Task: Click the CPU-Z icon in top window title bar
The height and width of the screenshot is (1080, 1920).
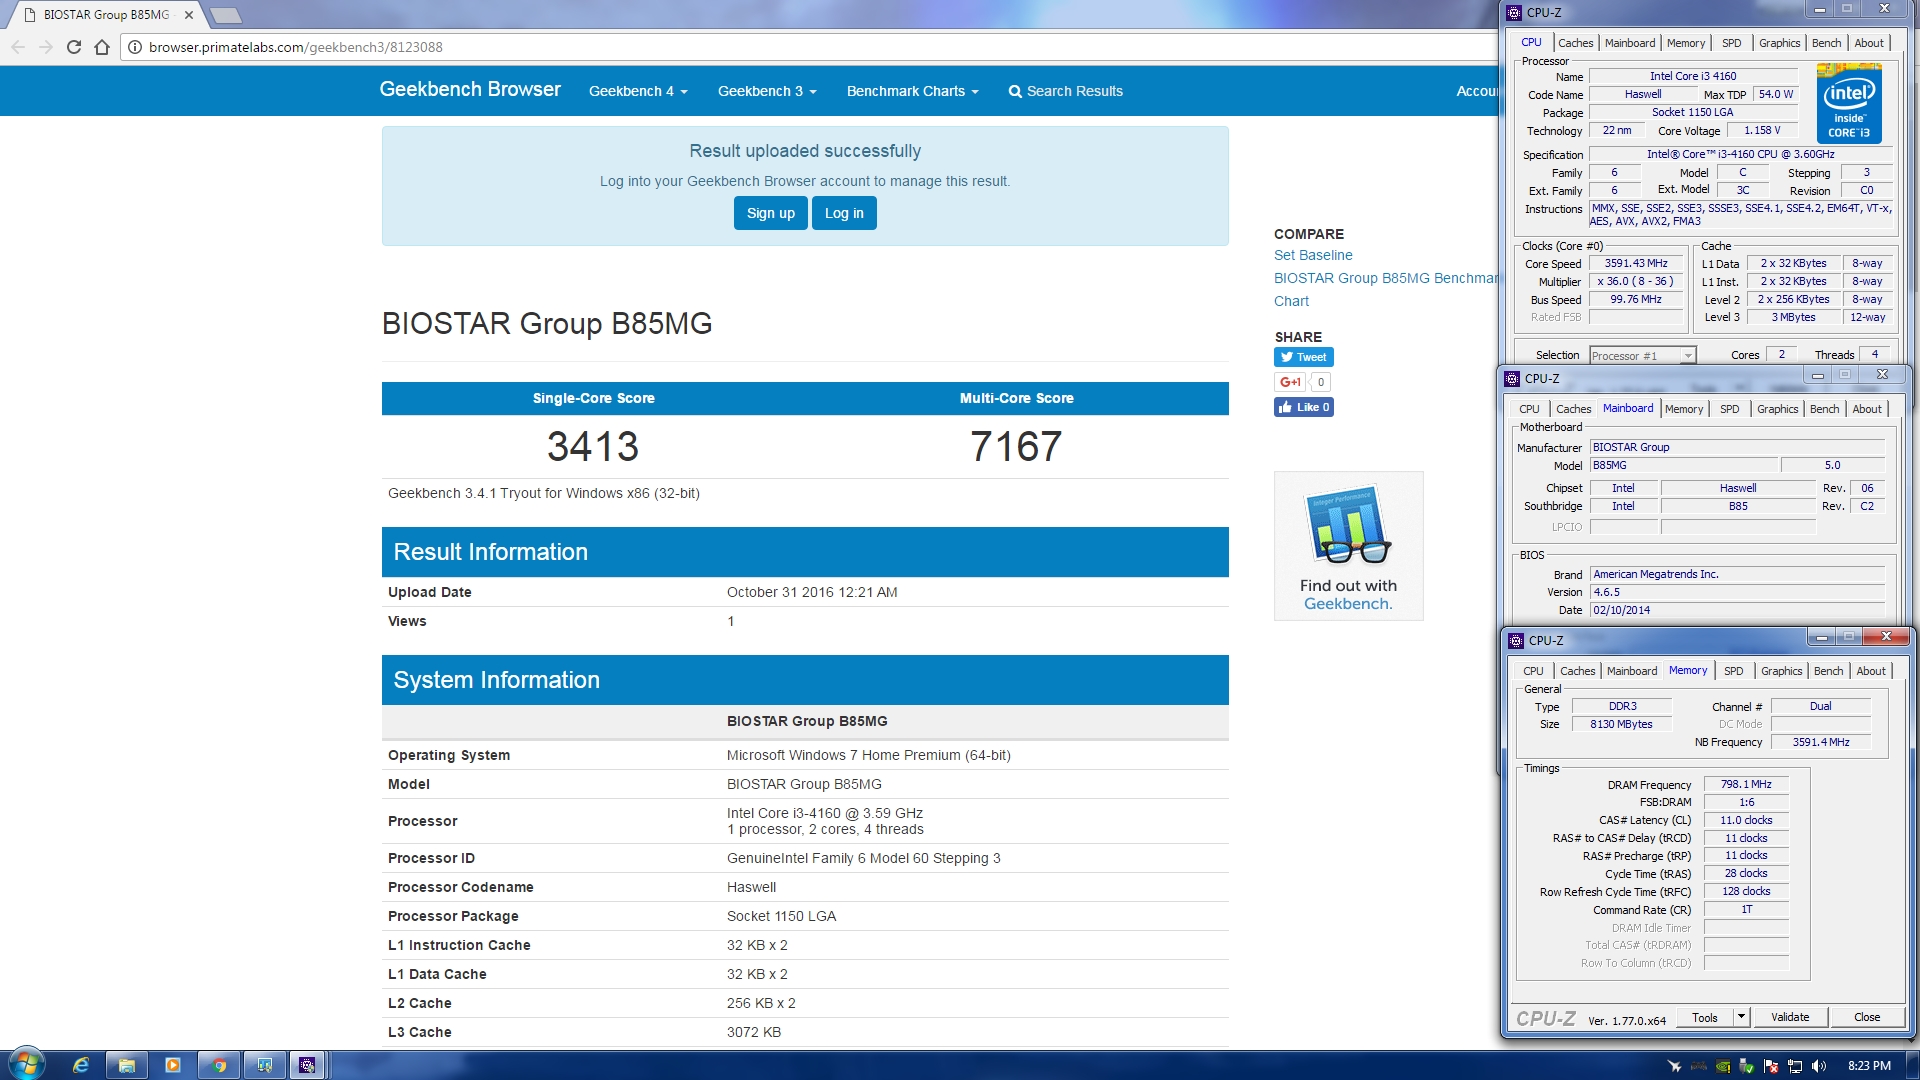Action: point(1514,13)
